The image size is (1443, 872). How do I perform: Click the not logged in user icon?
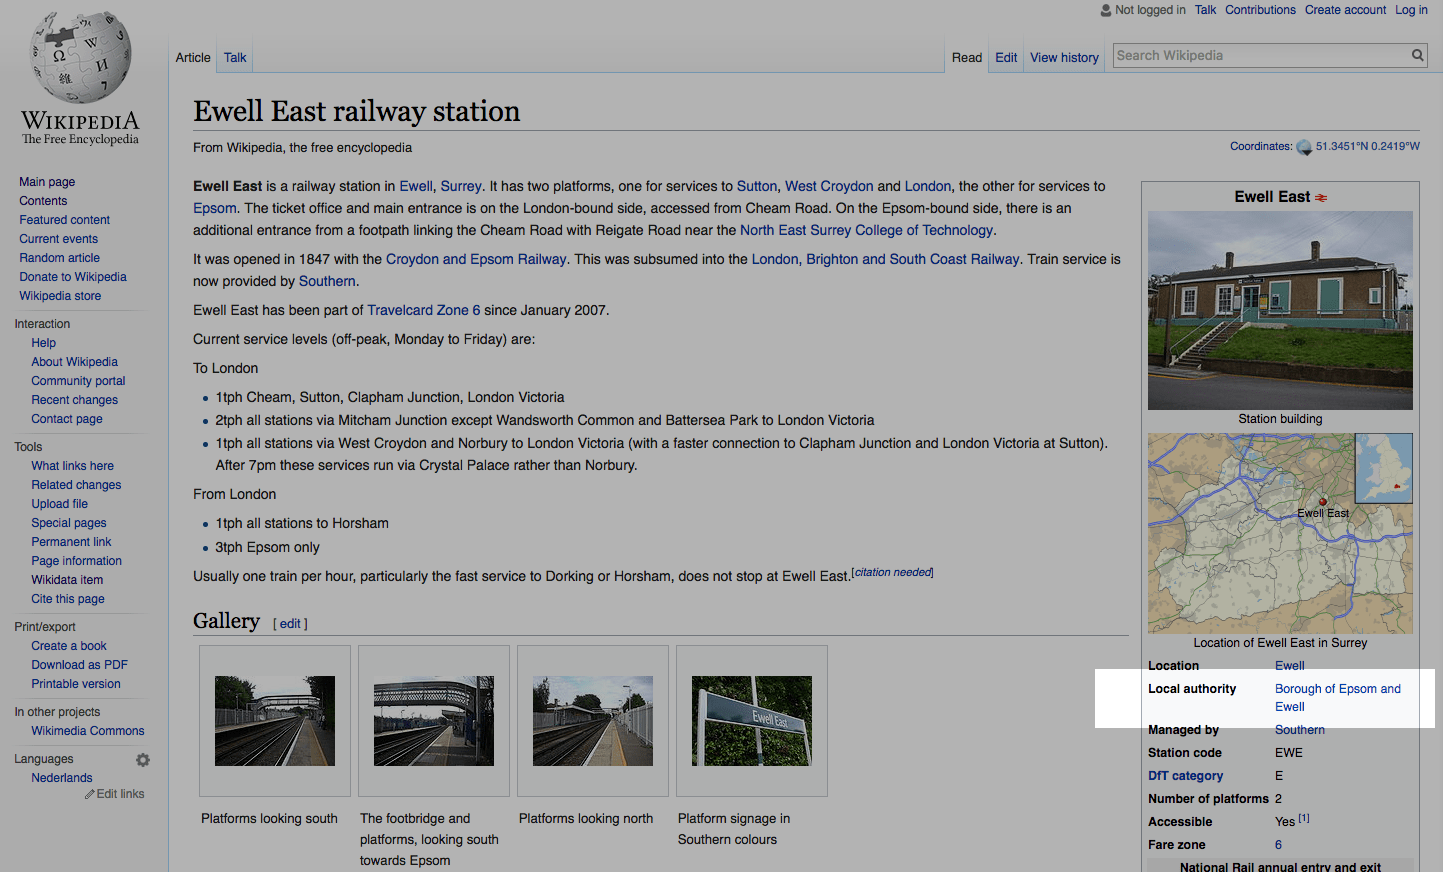1106,10
